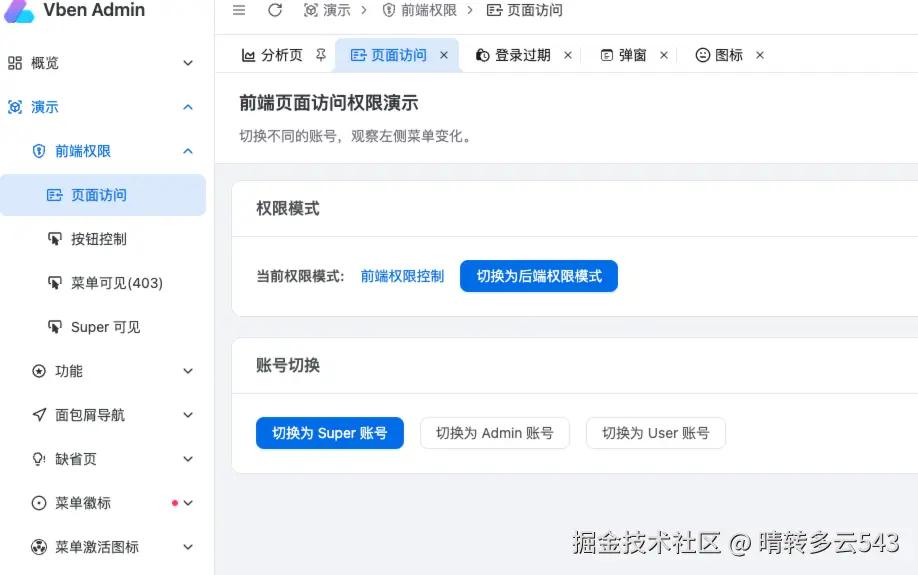Click the 分析页 tab chart icon

tap(248, 55)
